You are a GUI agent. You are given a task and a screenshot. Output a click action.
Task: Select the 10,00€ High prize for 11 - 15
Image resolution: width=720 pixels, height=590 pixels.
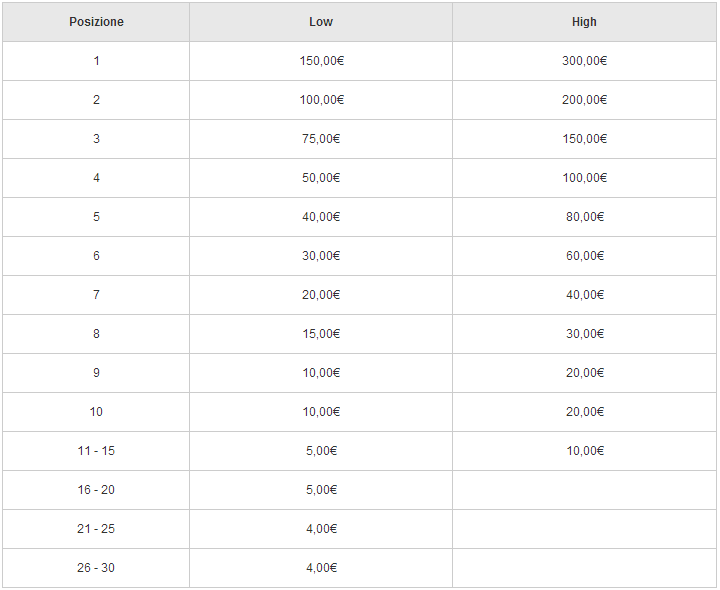[x=584, y=451]
